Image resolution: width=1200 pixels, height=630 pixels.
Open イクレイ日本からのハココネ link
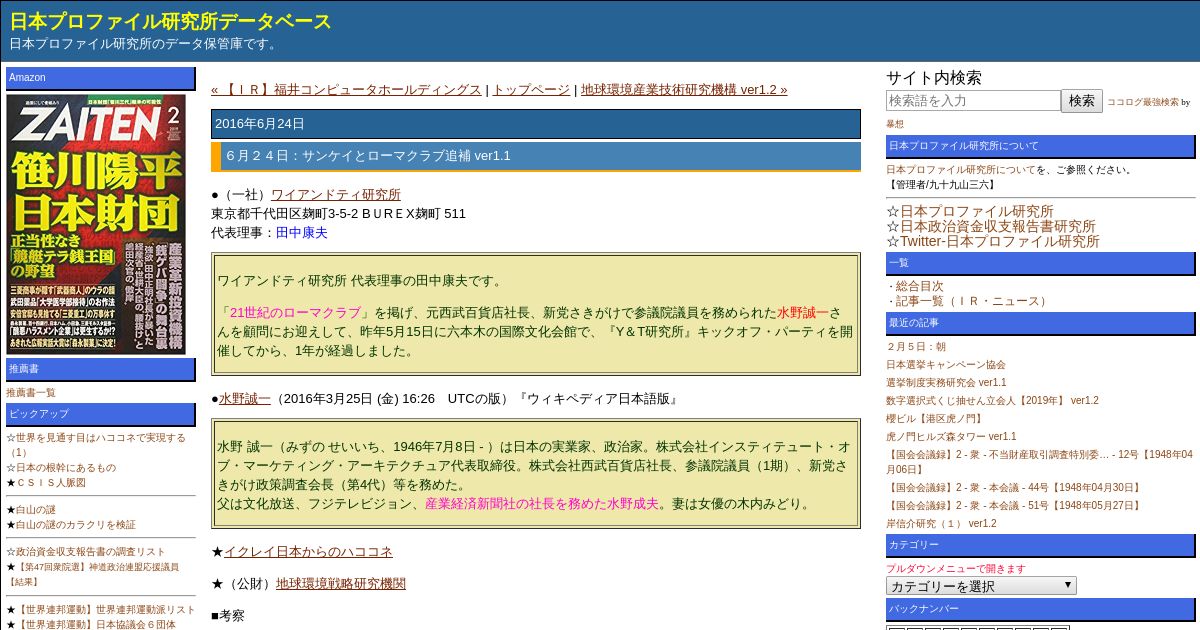pyautogui.click(x=308, y=551)
